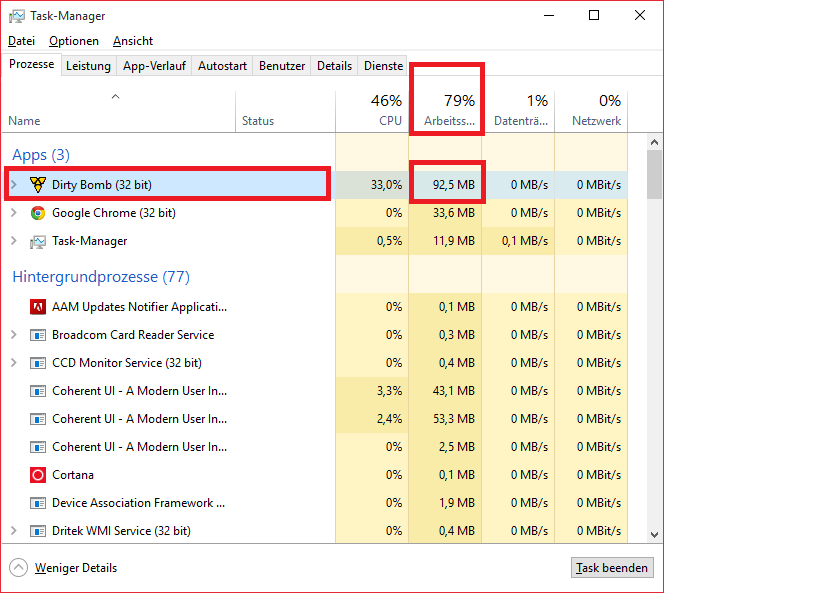819x593 pixels.
Task: Click the red Cortana icon
Action: 38,475
